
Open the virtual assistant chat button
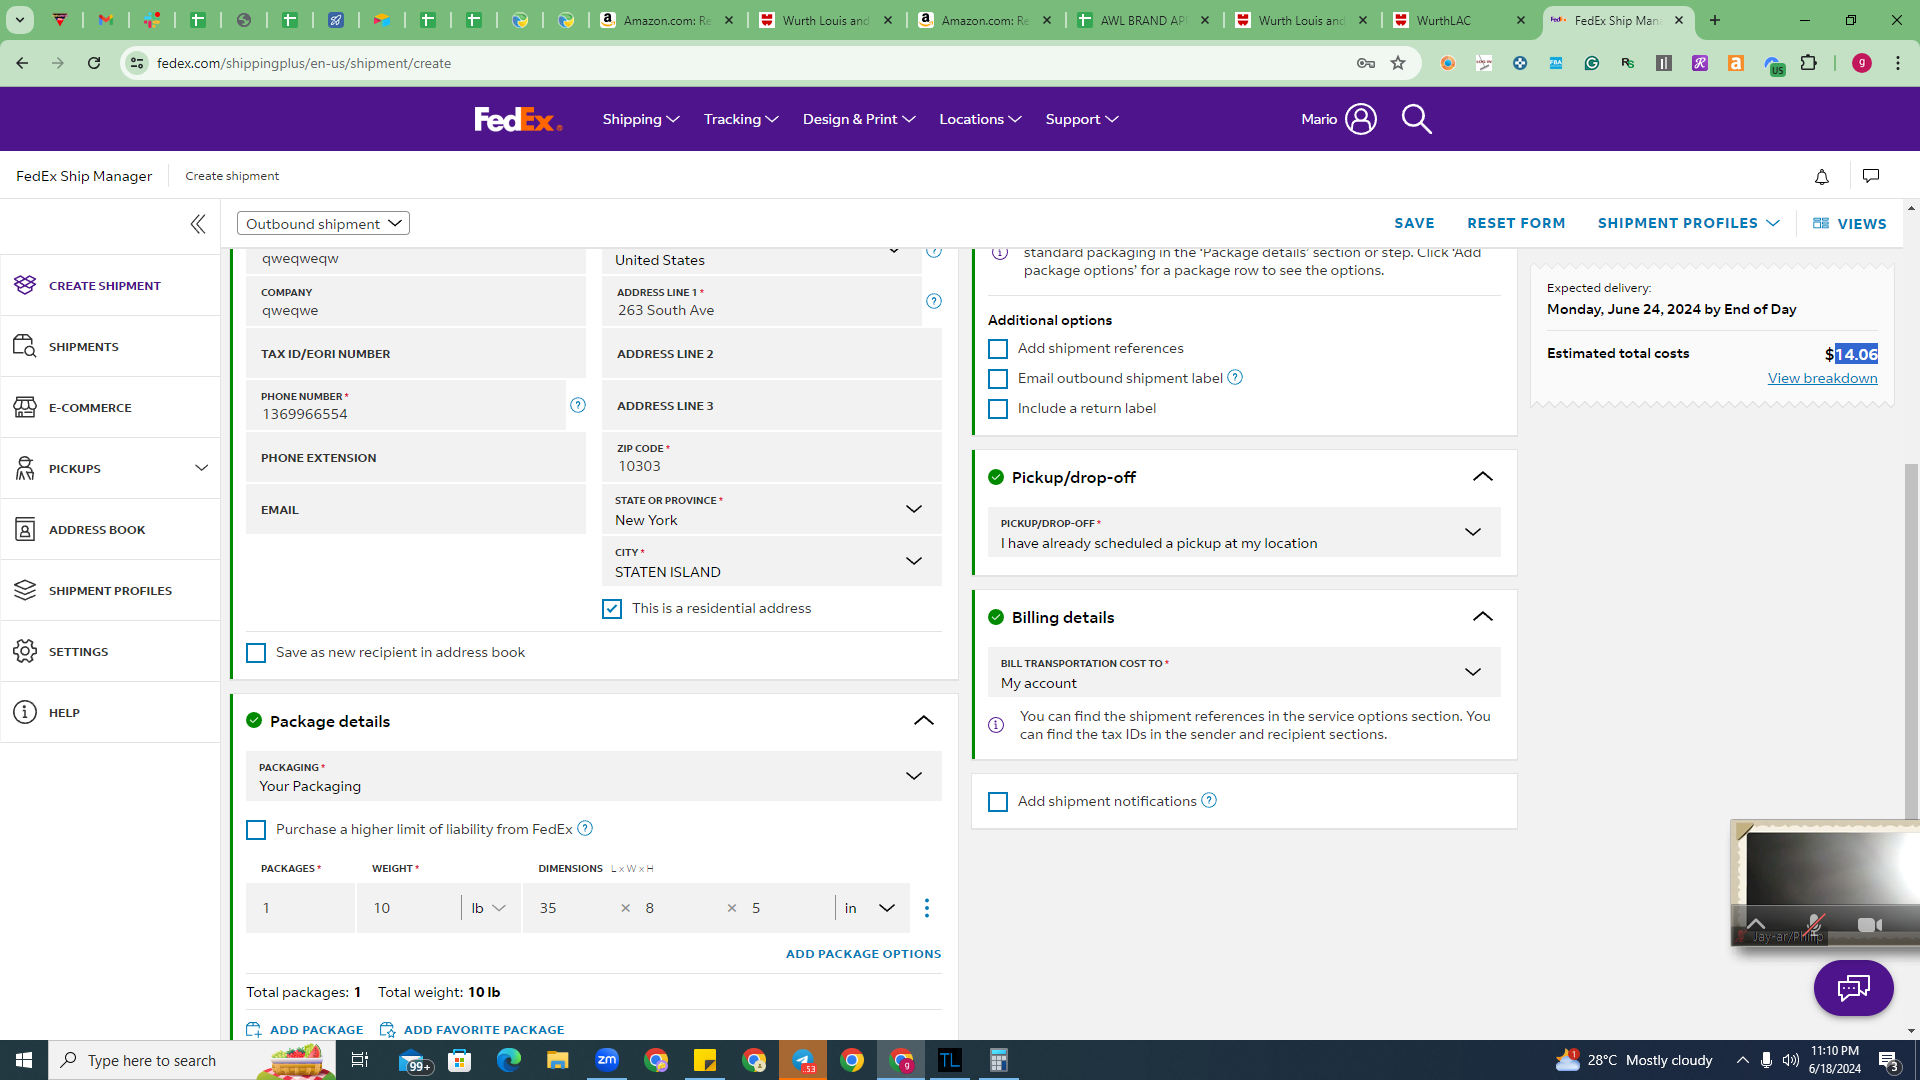pos(1853,988)
